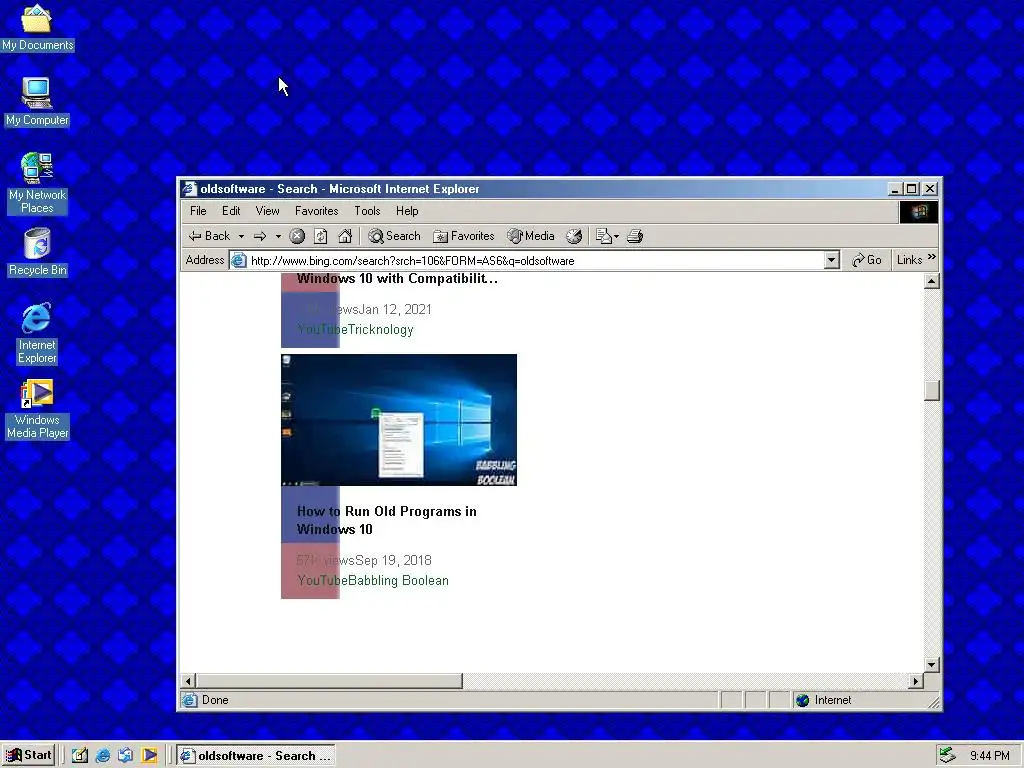Open the Media pane from the toolbar
Image resolution: width=1024 pixels, height=768 pixels.
point(531,236)
